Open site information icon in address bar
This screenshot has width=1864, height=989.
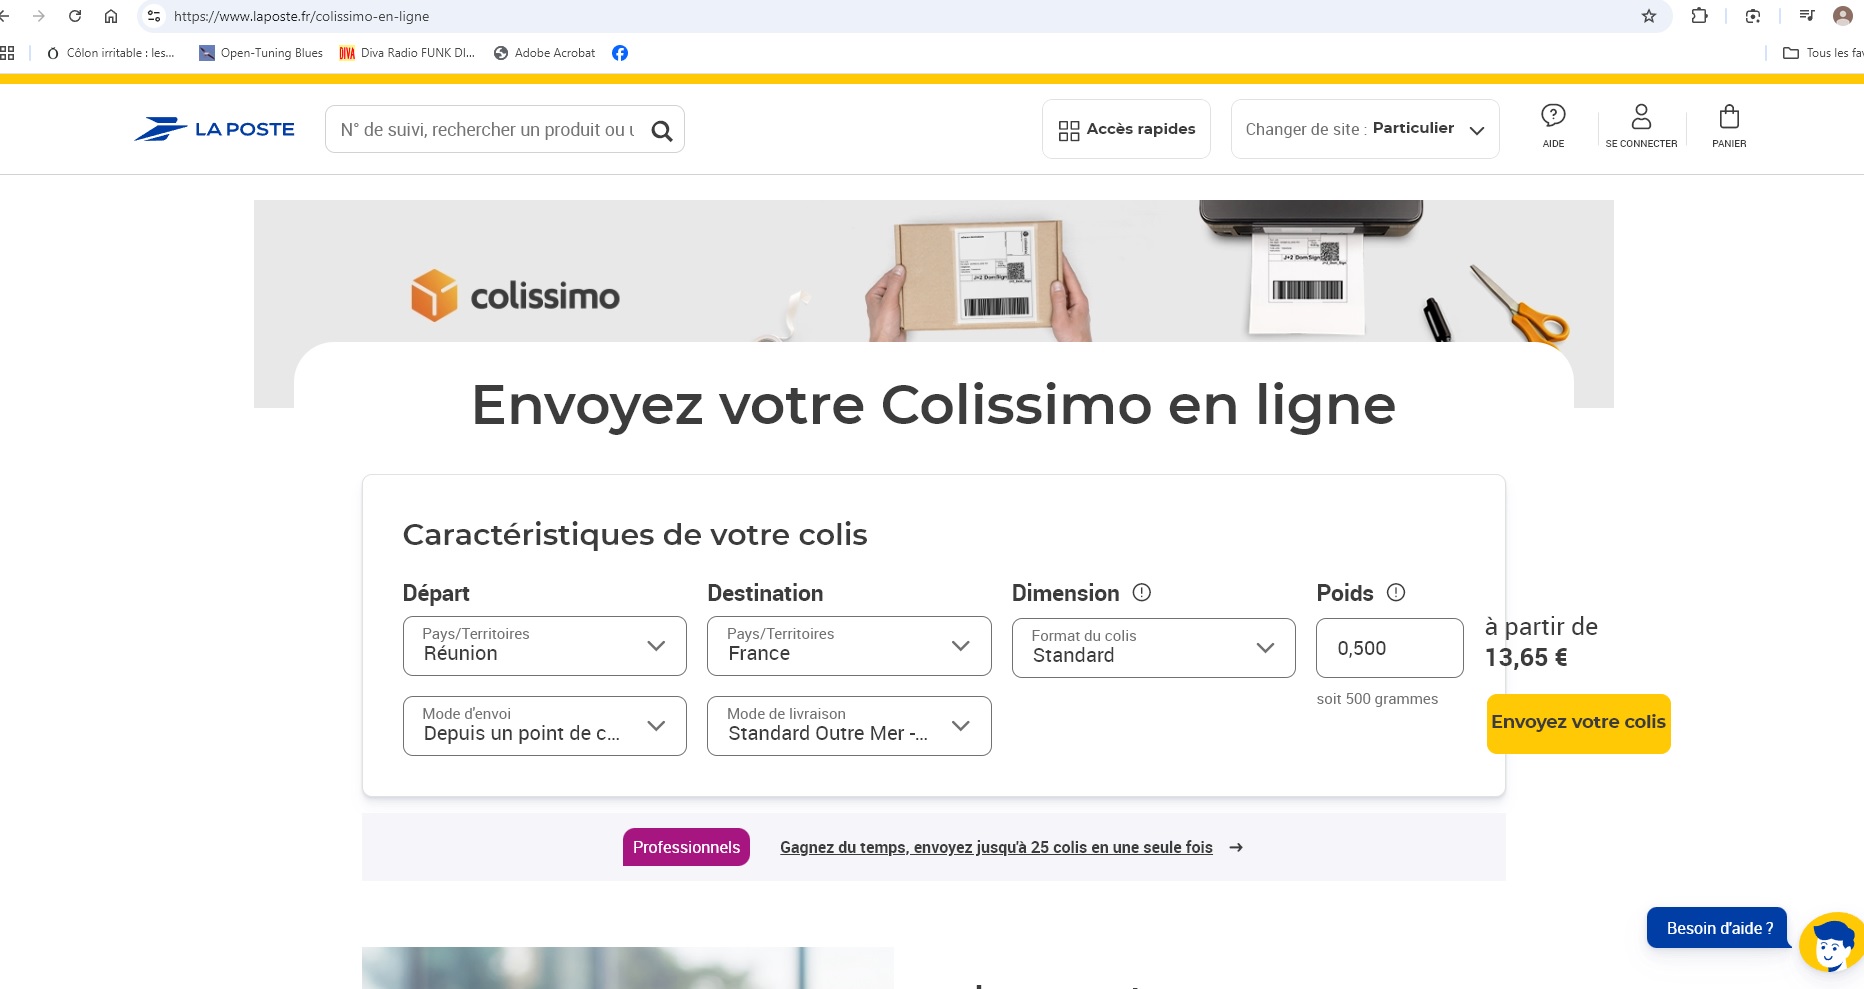[154, 16]
